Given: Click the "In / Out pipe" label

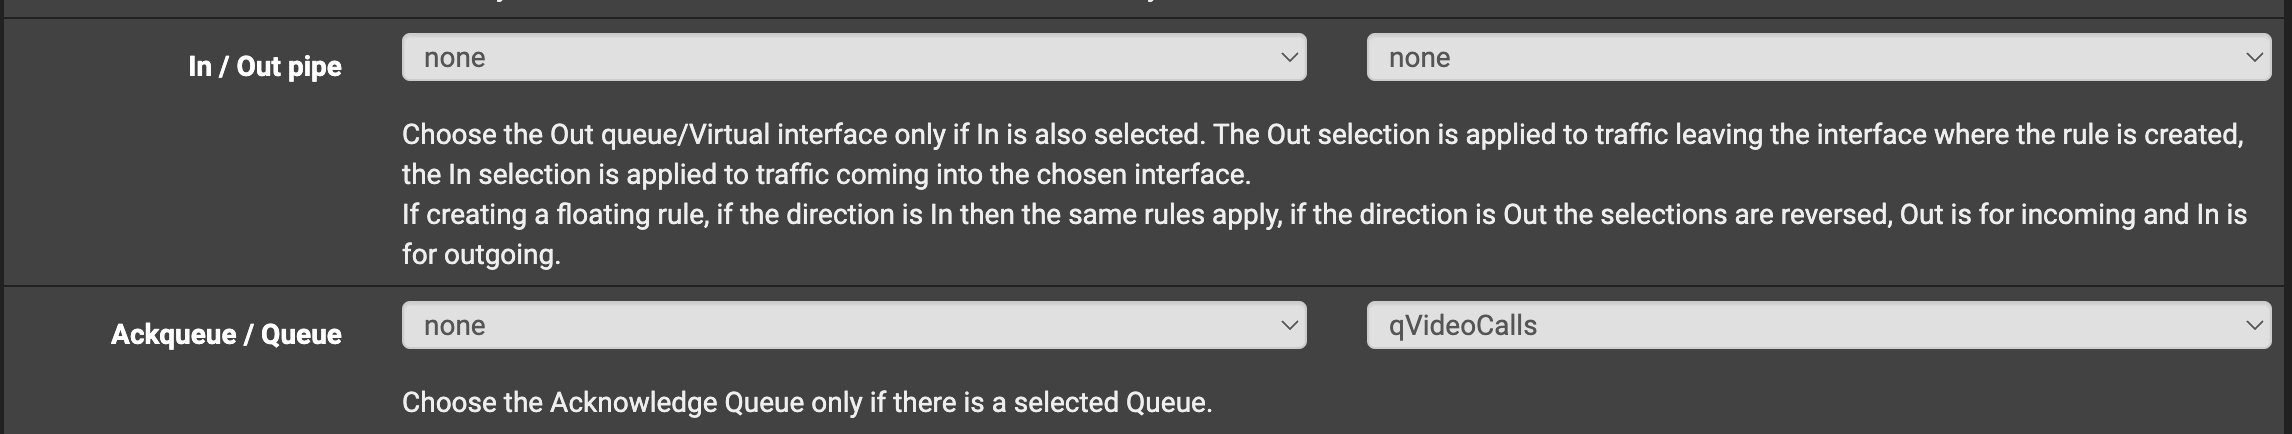Looking at the screenshot, I should click(x=265, y=67).
